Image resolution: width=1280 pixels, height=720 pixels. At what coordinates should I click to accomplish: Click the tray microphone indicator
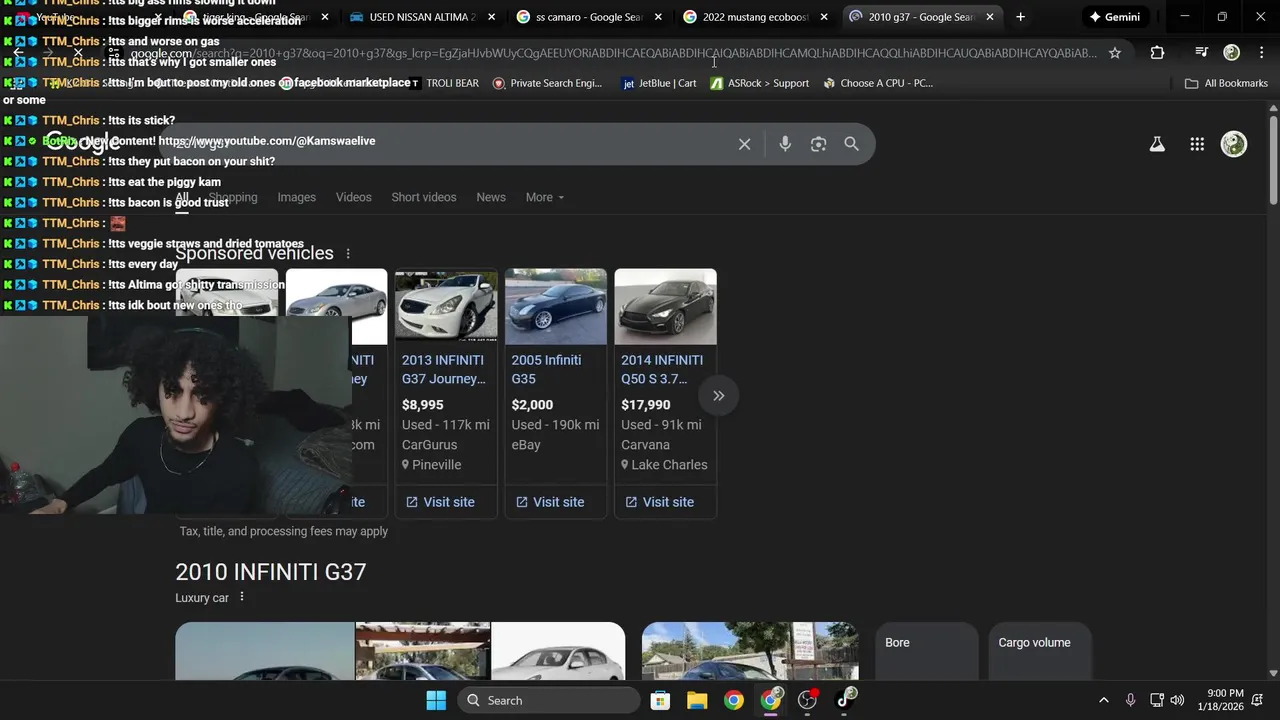1130,700
